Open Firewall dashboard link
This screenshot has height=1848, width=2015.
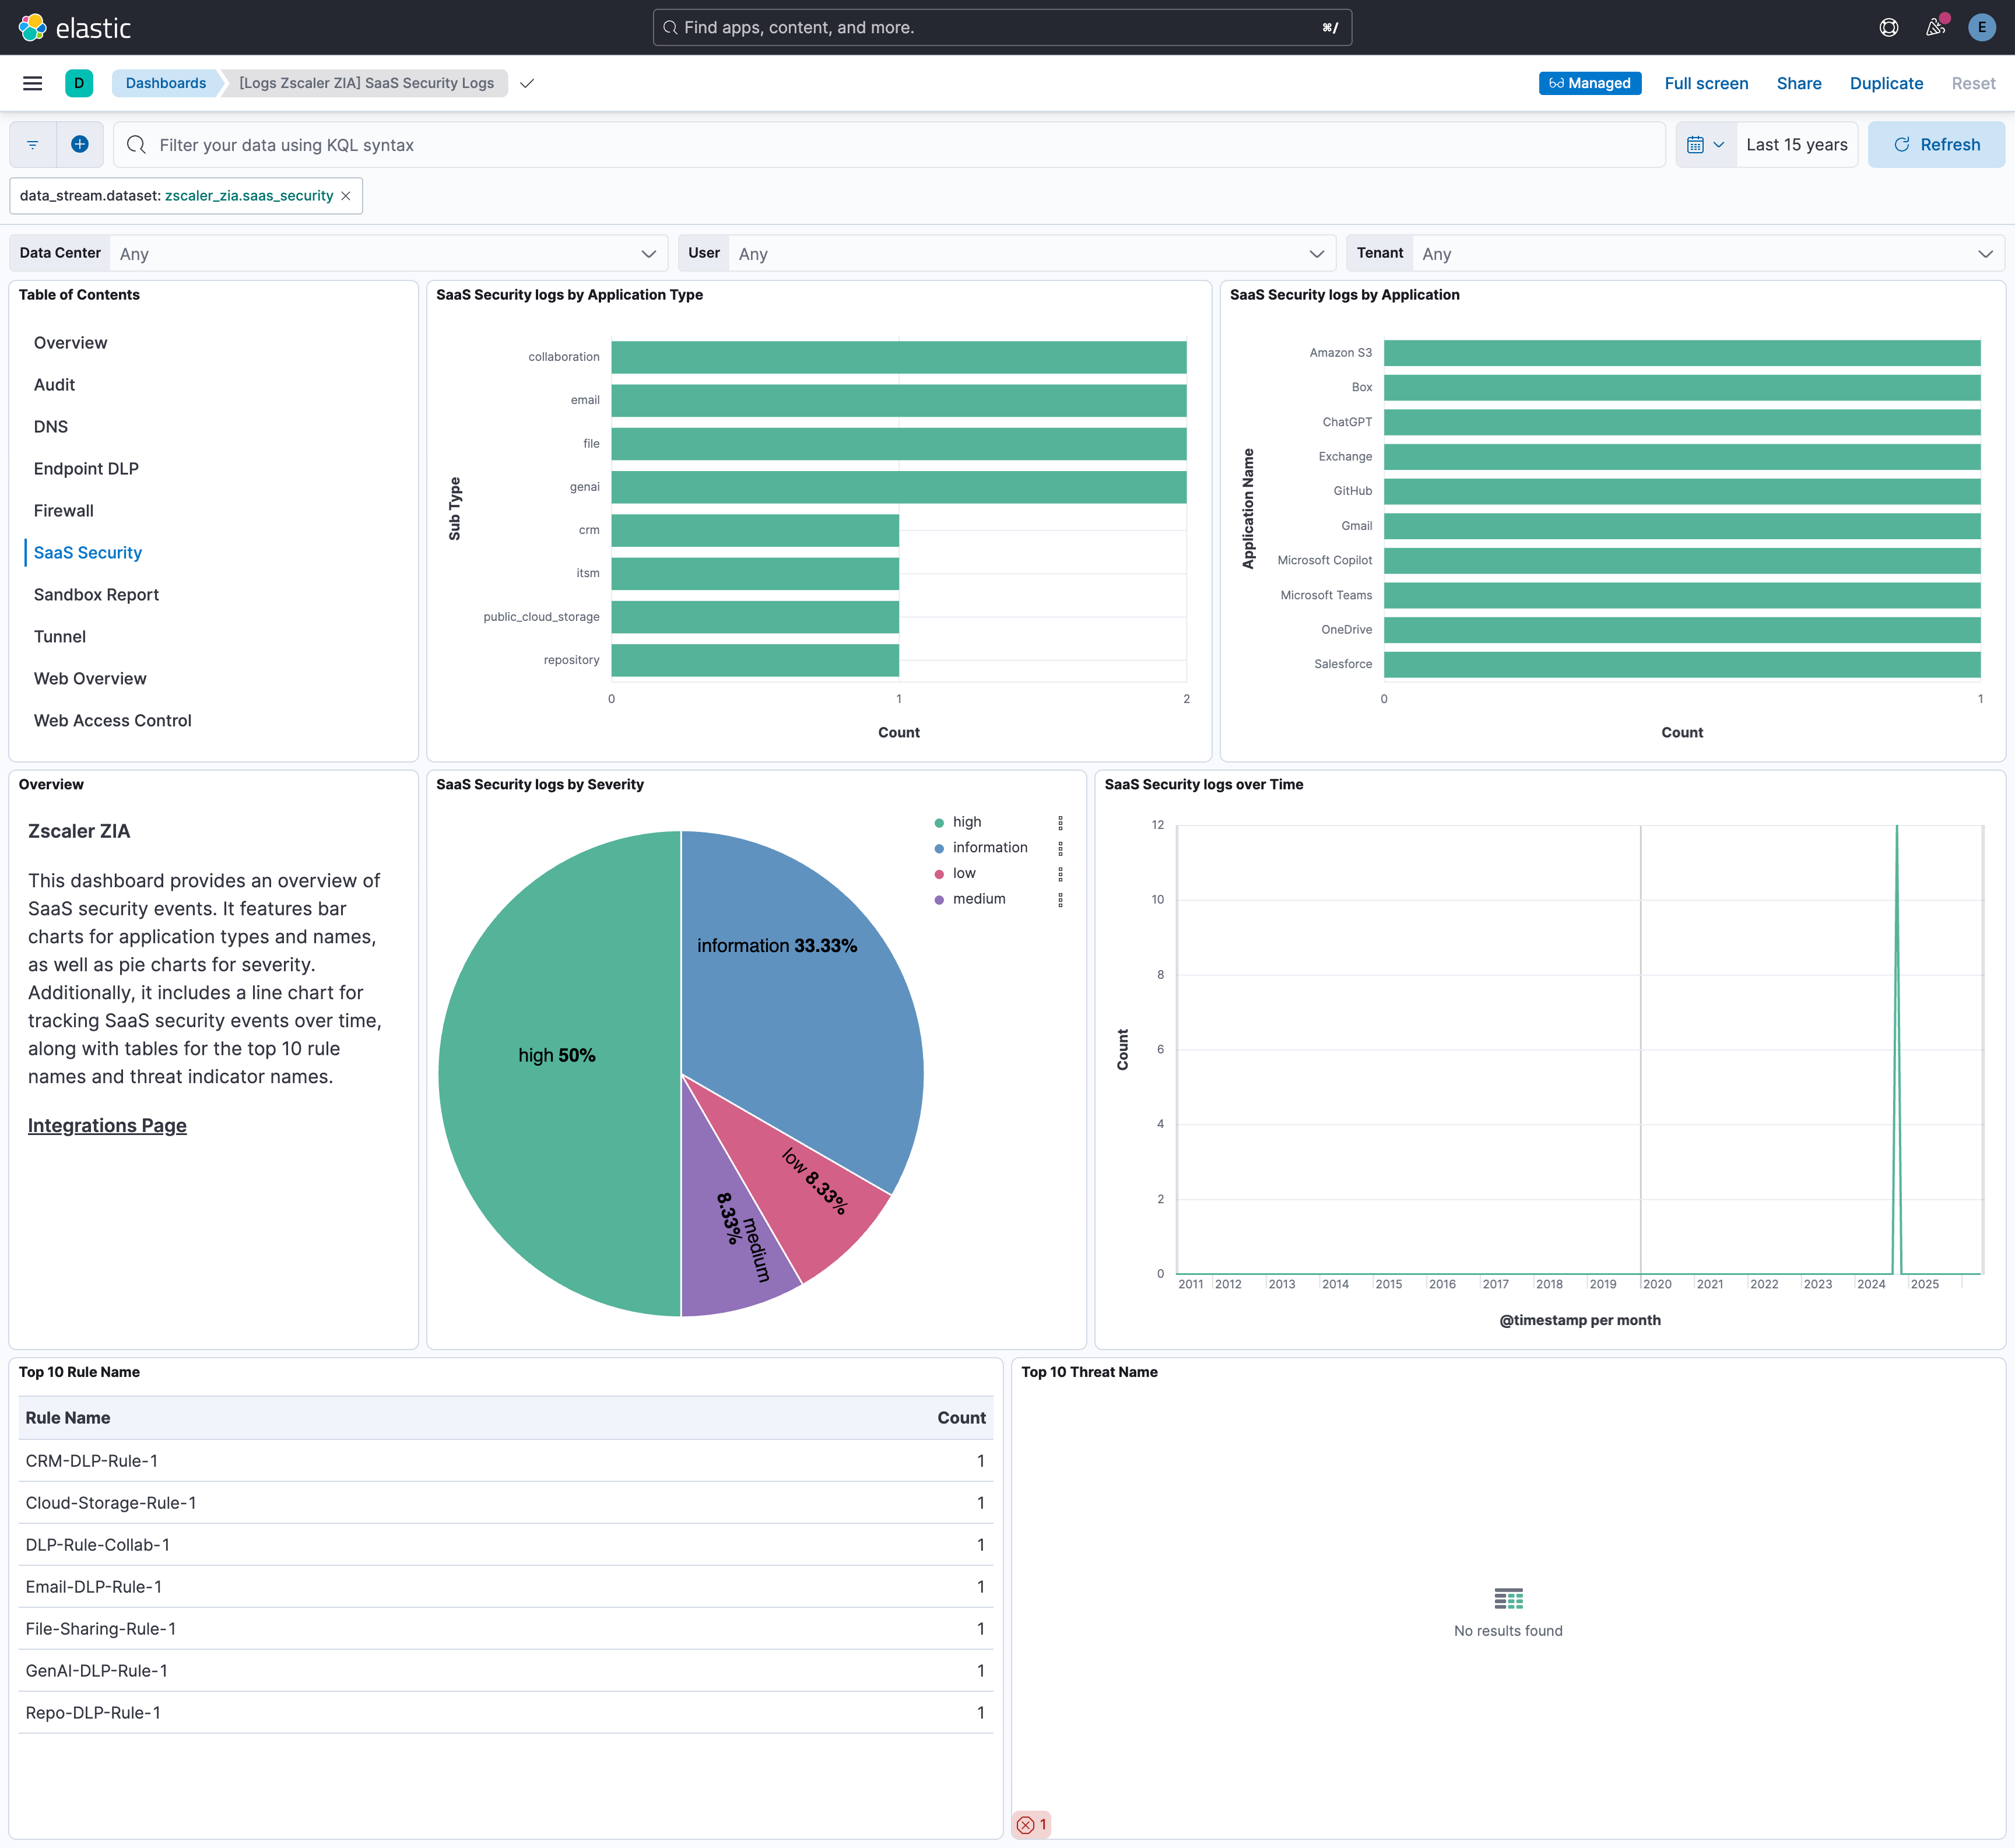63,511
